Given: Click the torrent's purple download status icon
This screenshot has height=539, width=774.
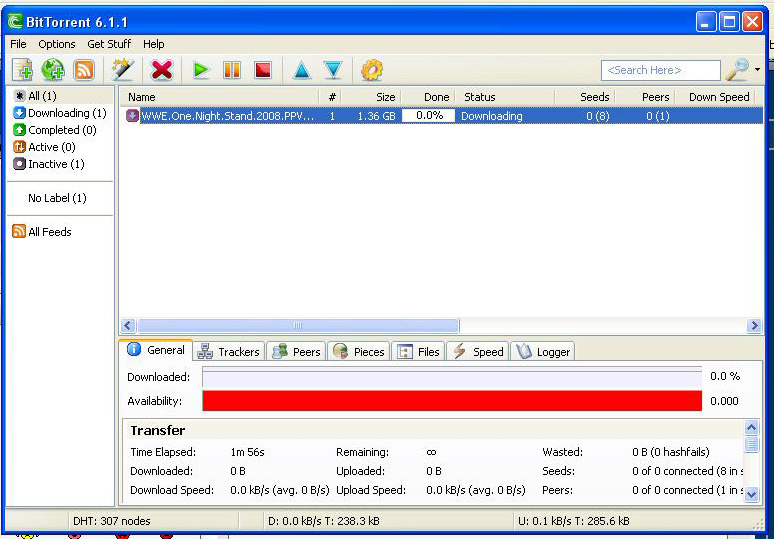Looking at the screenshot, I should (132, 116).
